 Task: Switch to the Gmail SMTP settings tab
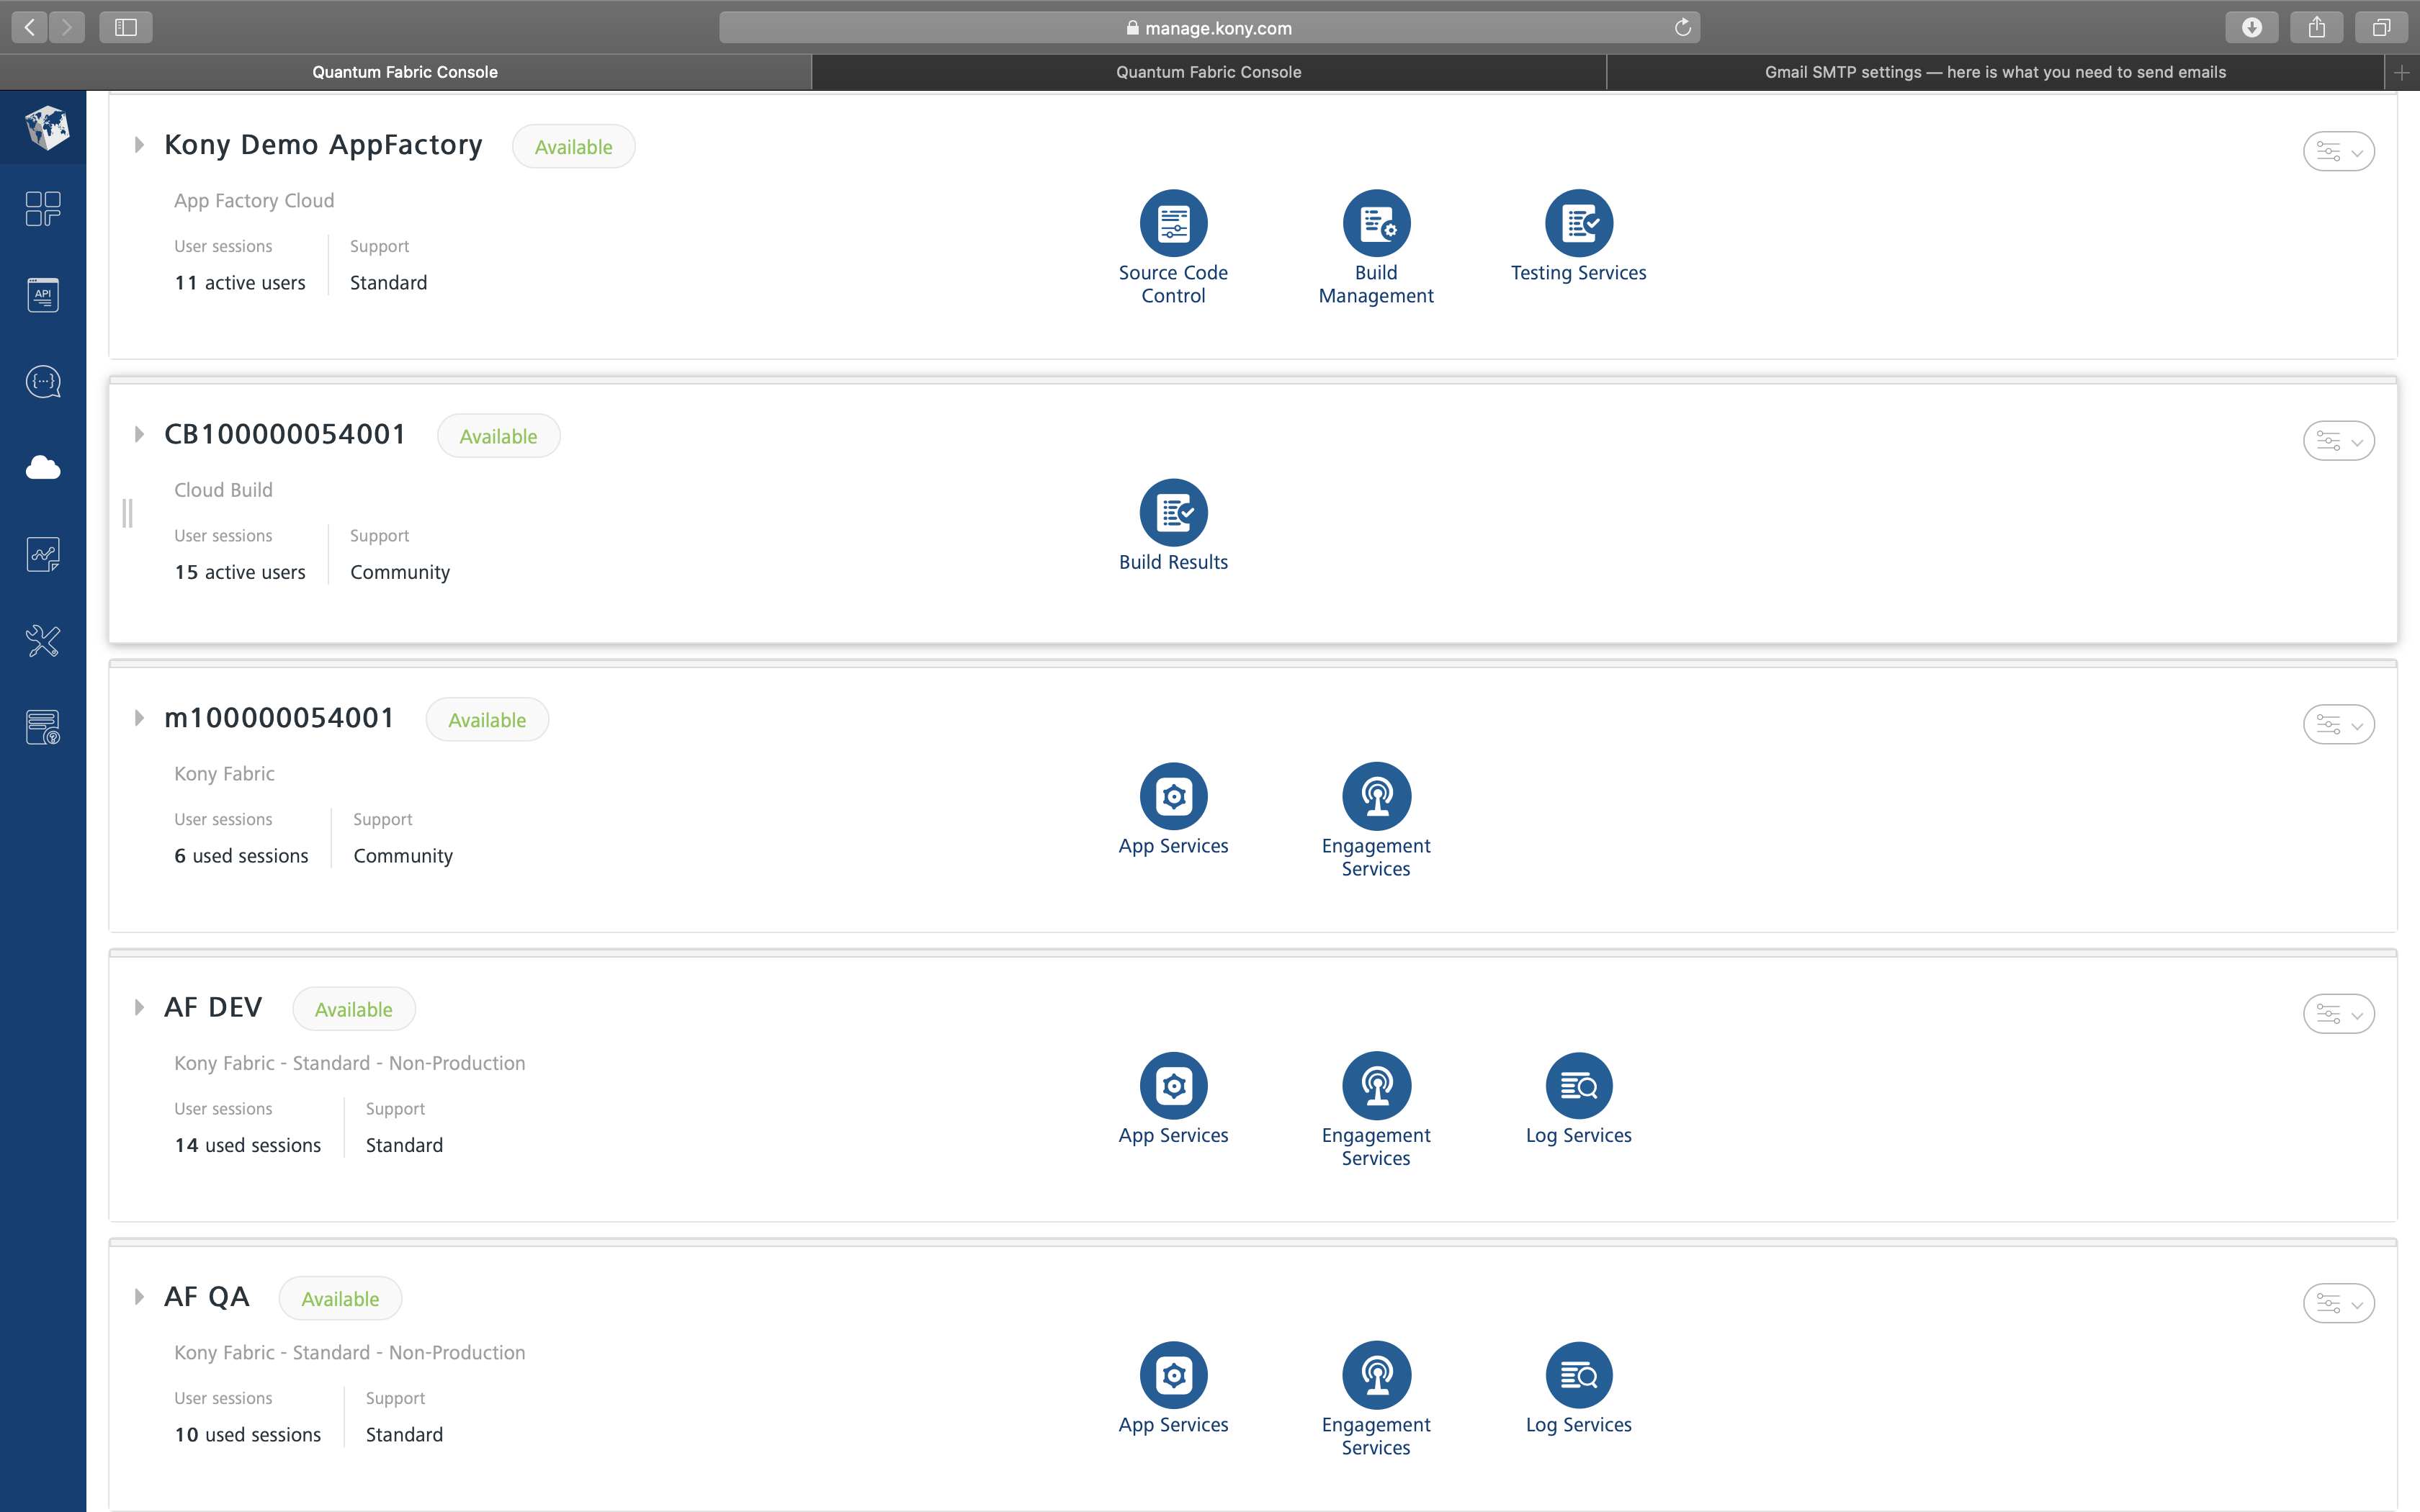[x=1995, y=71]
